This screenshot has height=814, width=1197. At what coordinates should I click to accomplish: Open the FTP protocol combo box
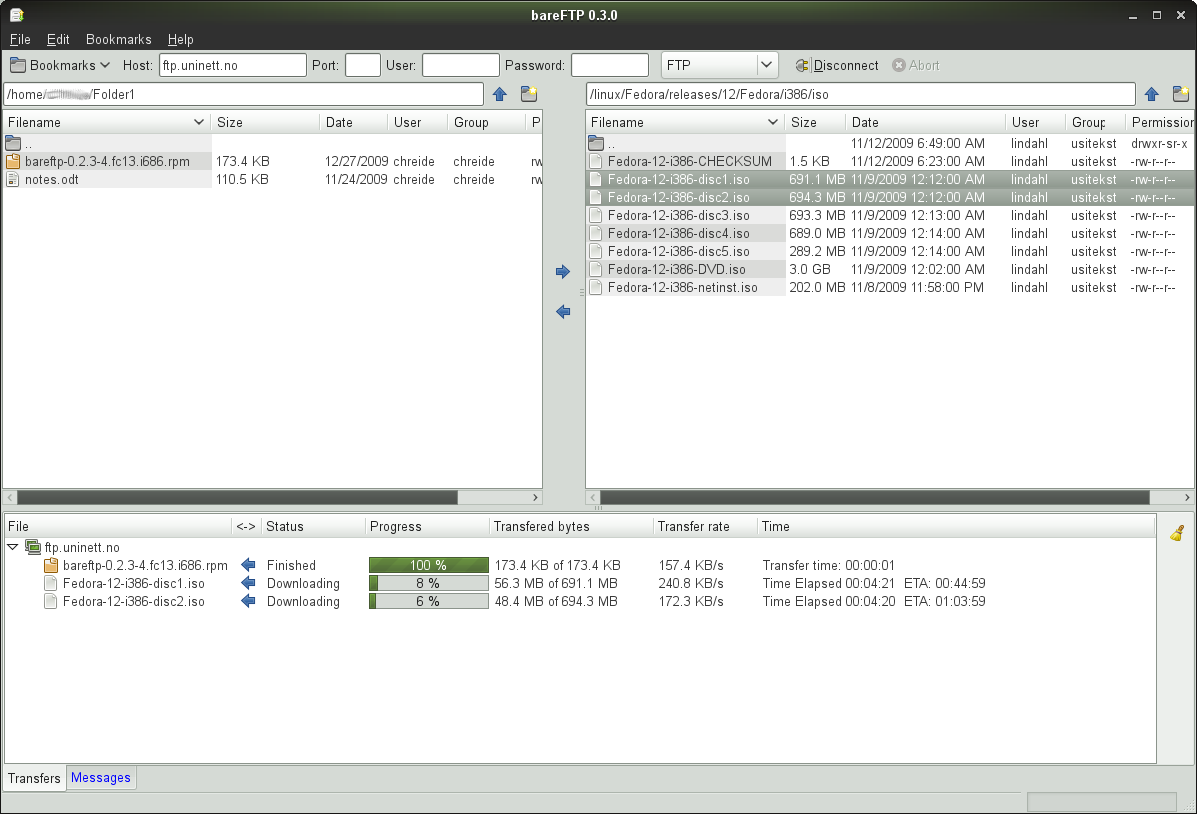720,66
